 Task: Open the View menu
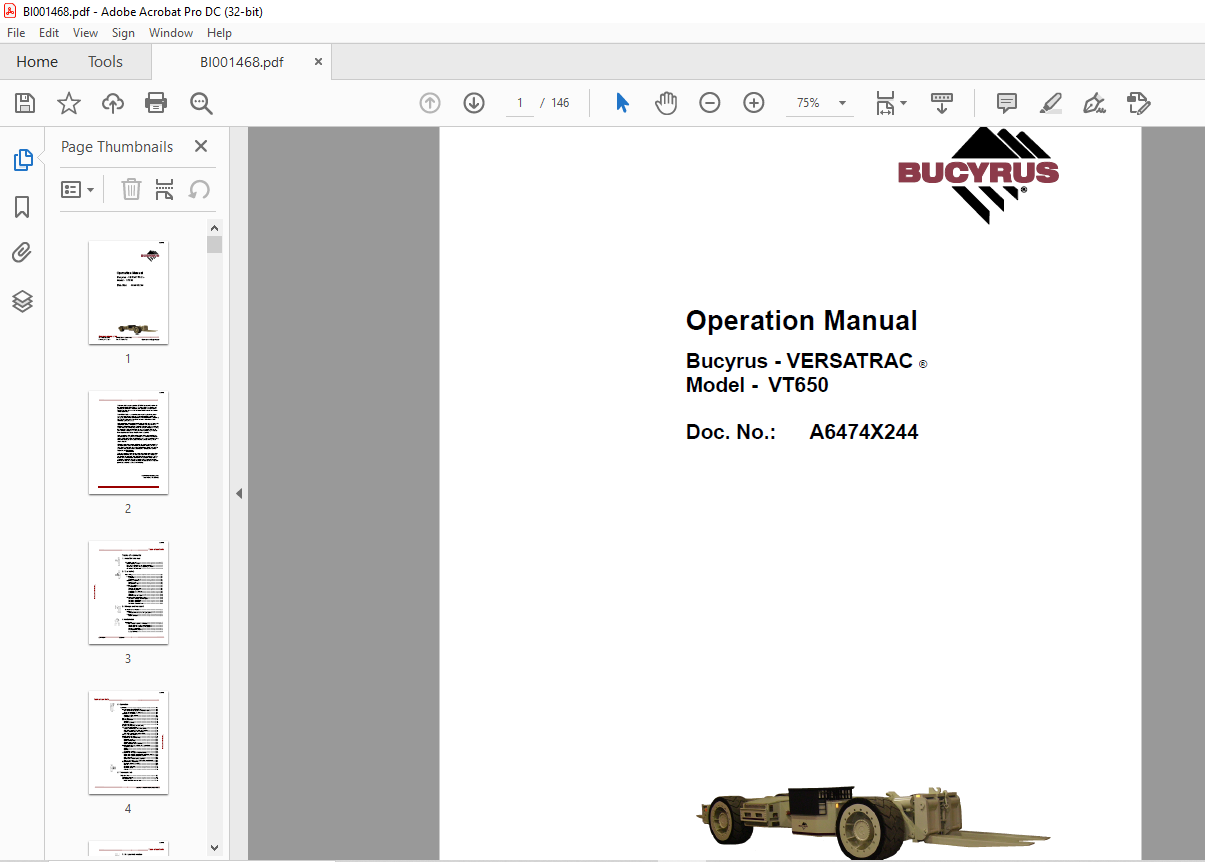coord(85,33)
